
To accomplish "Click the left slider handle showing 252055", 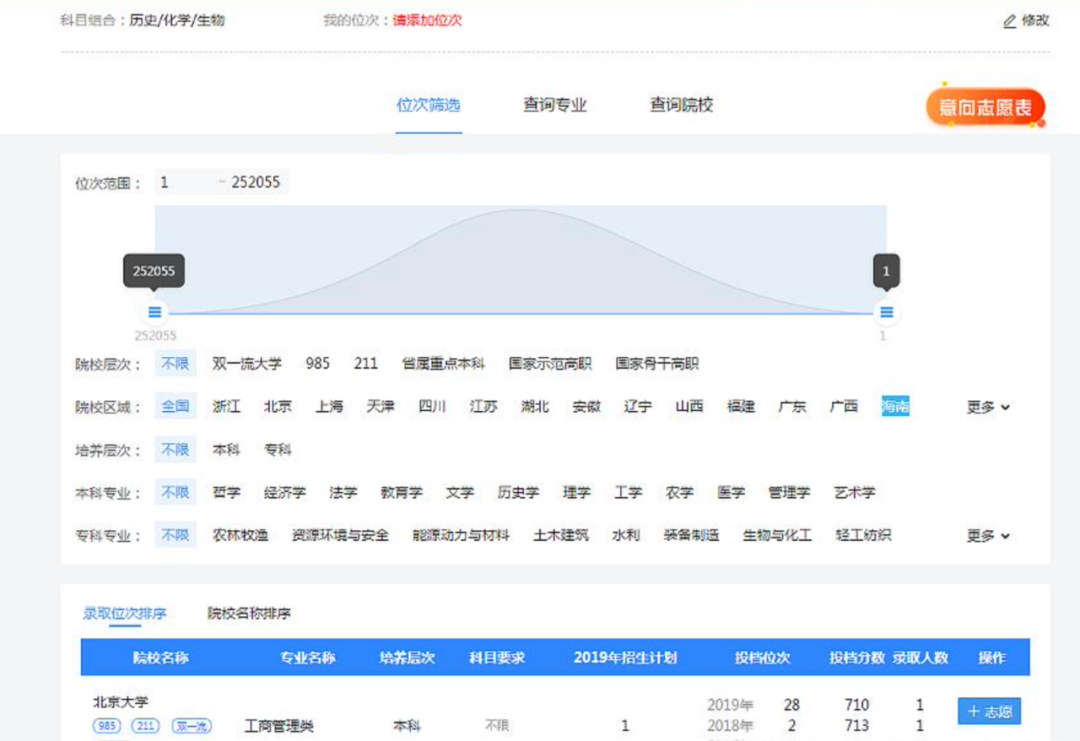I will (154, 311).
